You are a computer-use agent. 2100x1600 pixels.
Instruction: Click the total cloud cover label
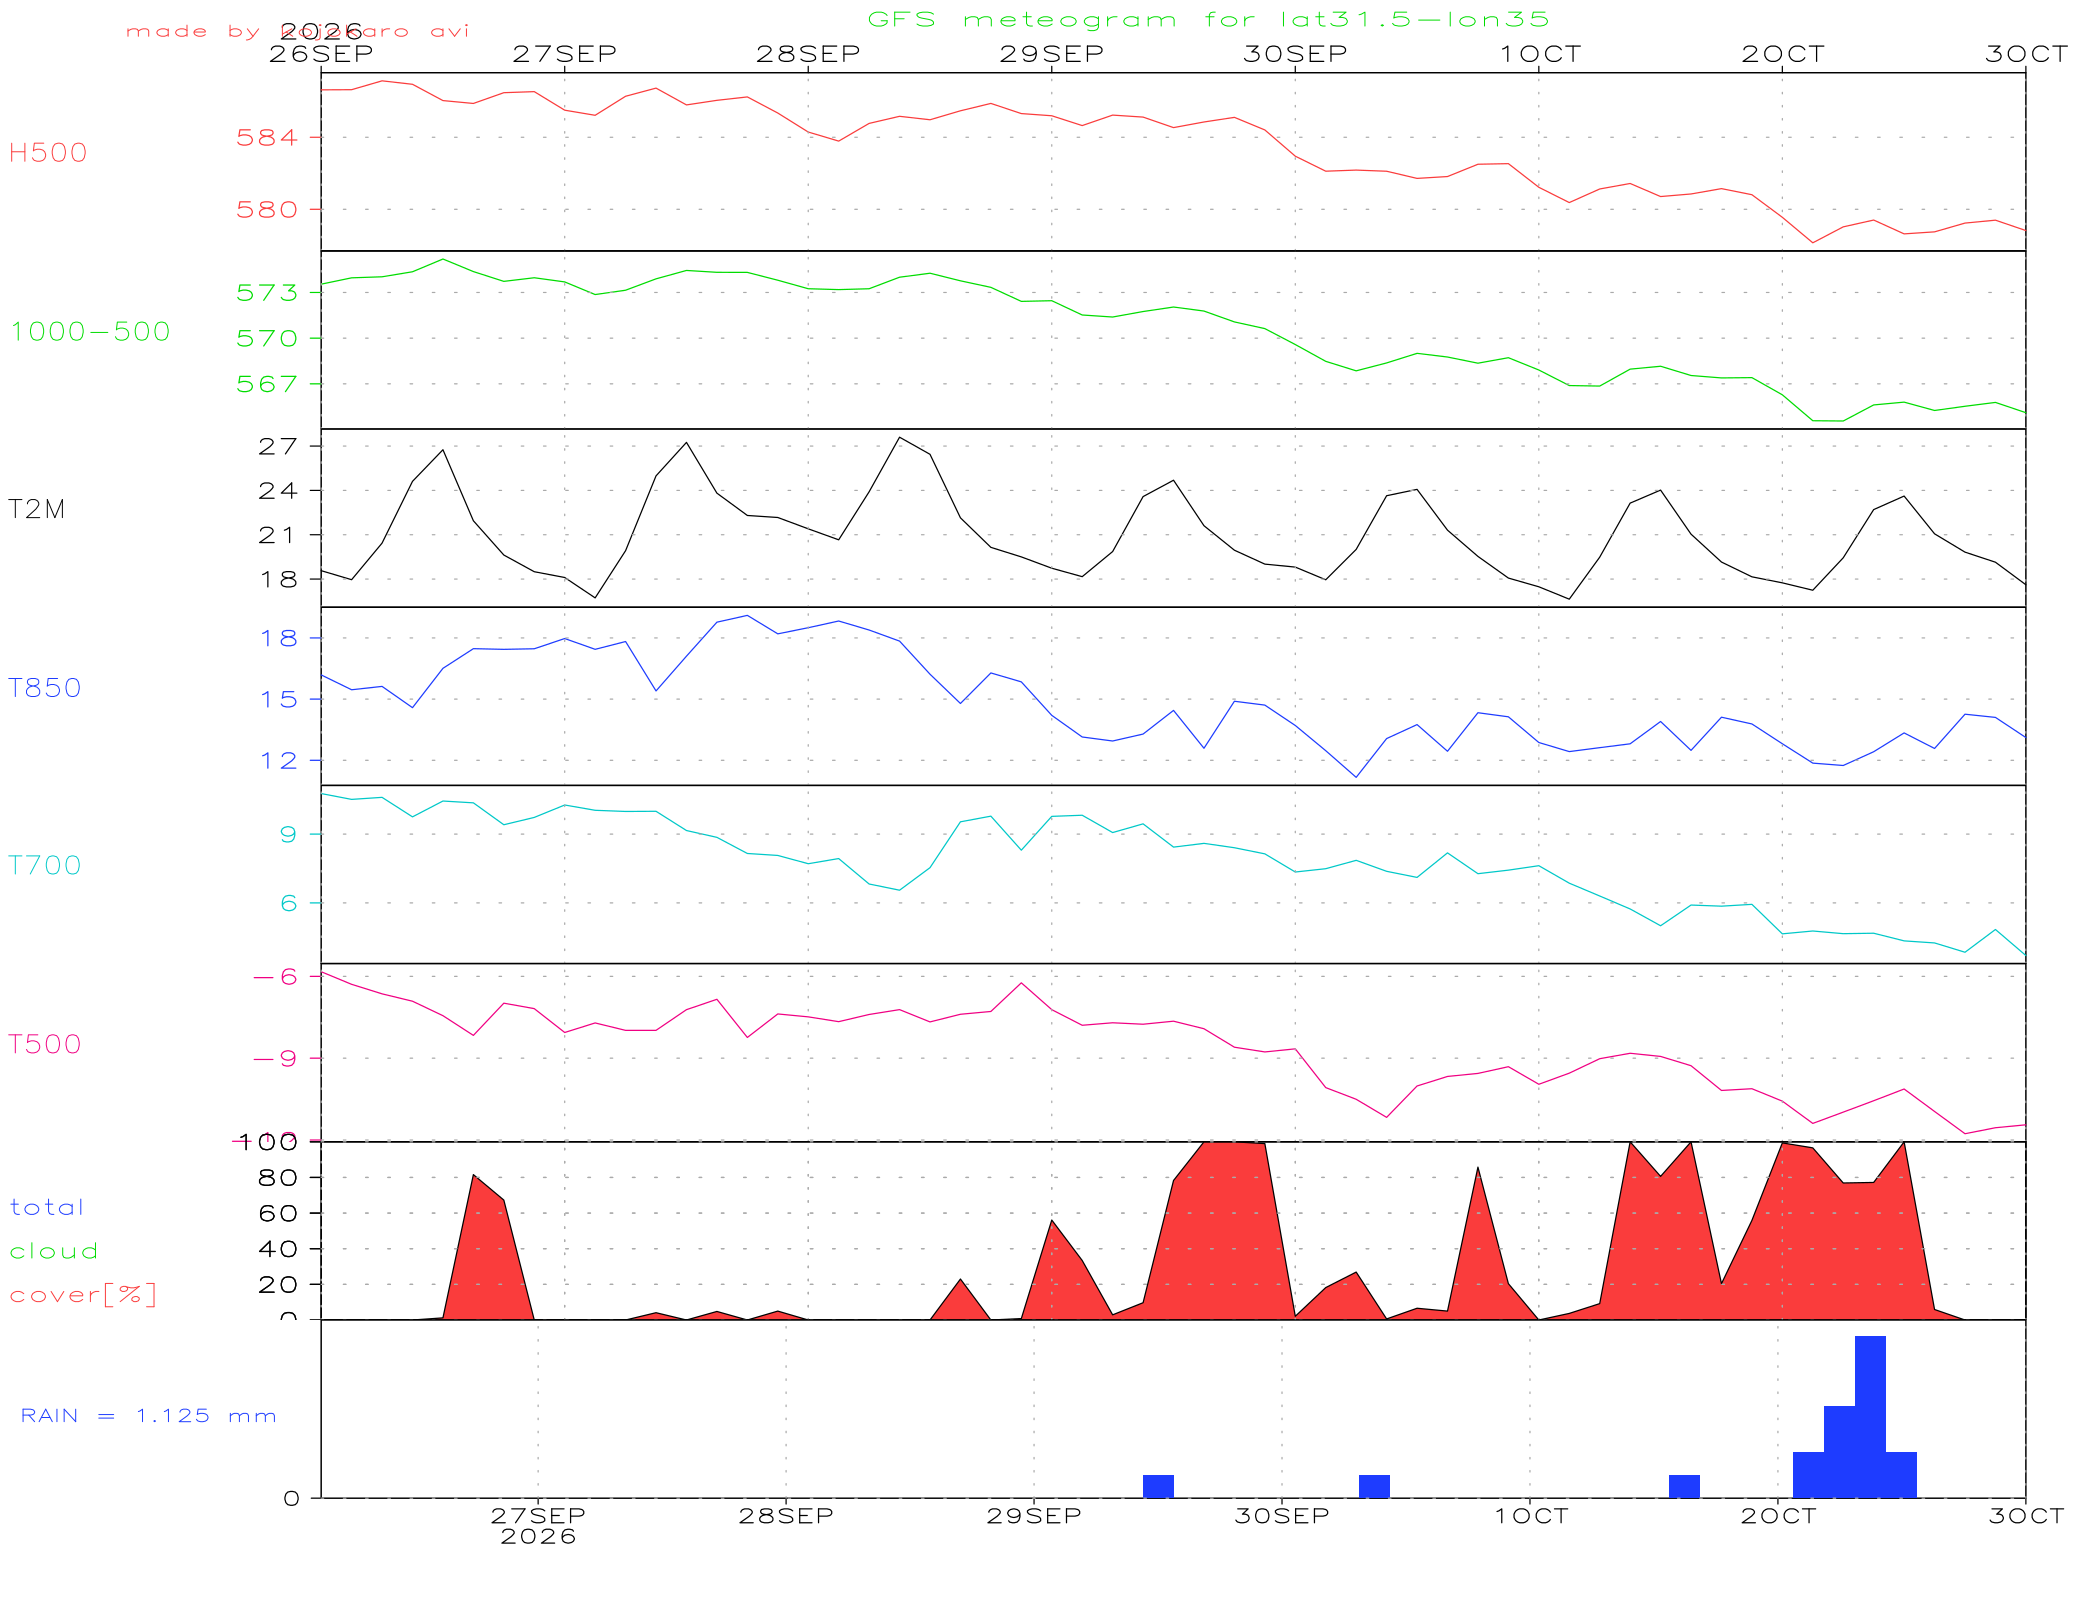(84, 1251)
